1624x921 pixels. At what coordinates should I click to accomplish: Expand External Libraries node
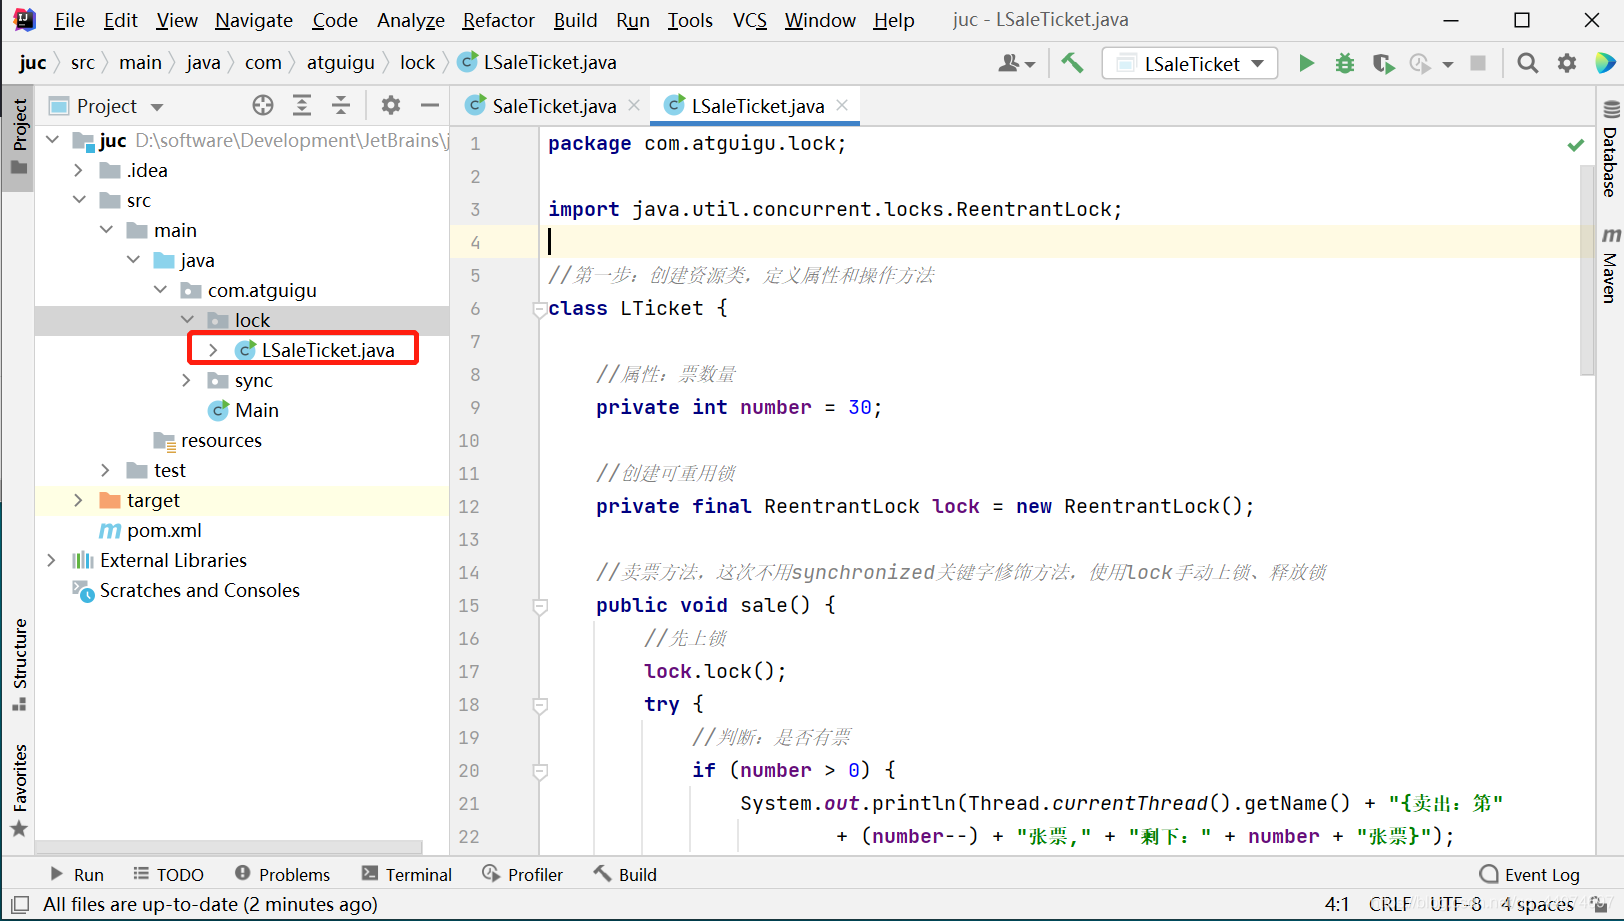[52, 560]
